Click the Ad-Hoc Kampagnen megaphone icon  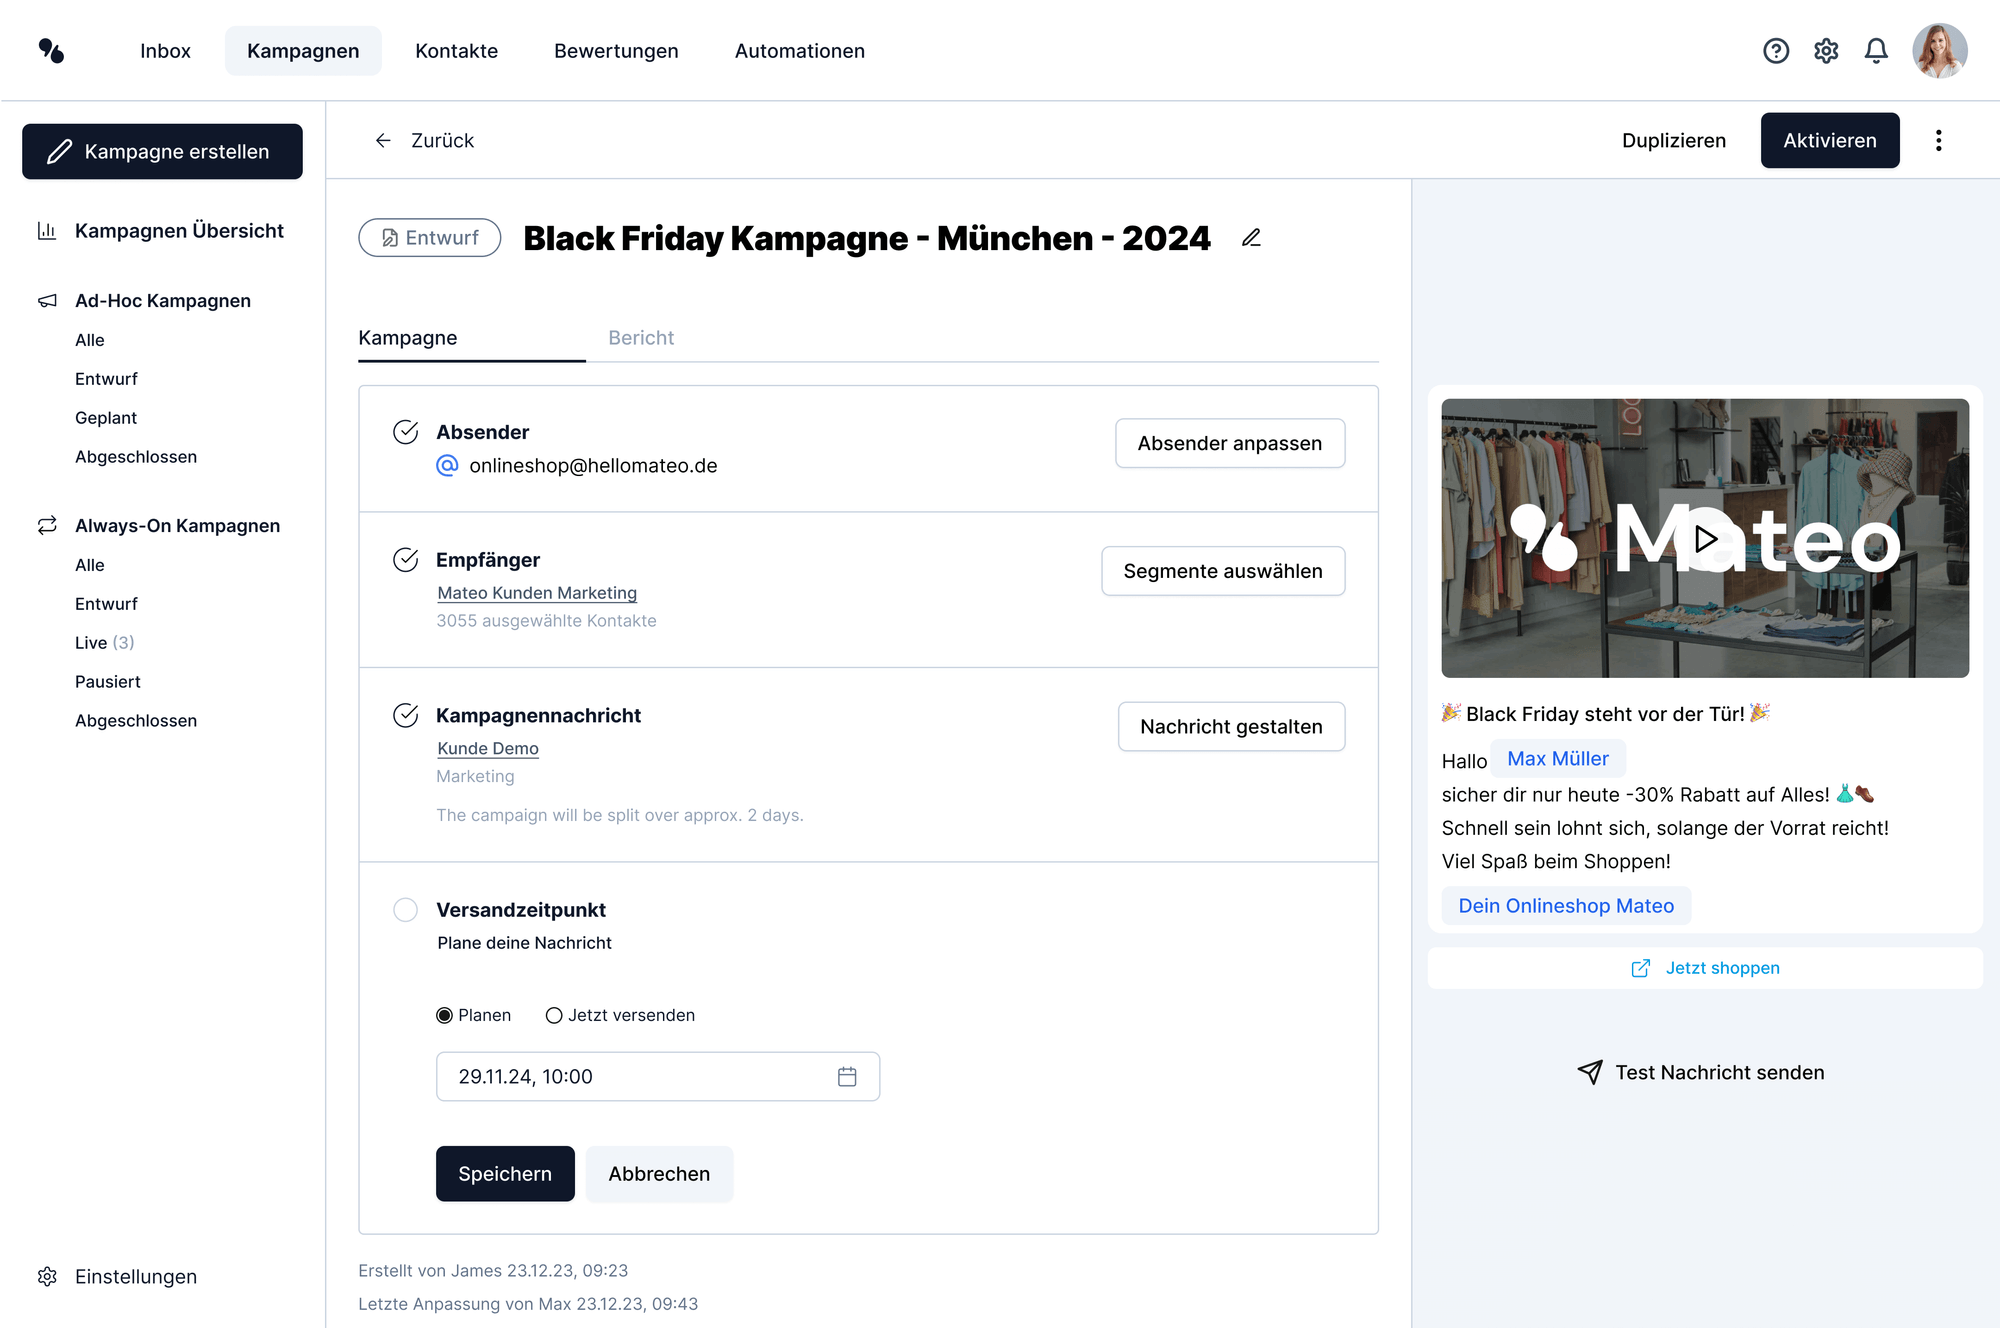click(x=47, y=301)
